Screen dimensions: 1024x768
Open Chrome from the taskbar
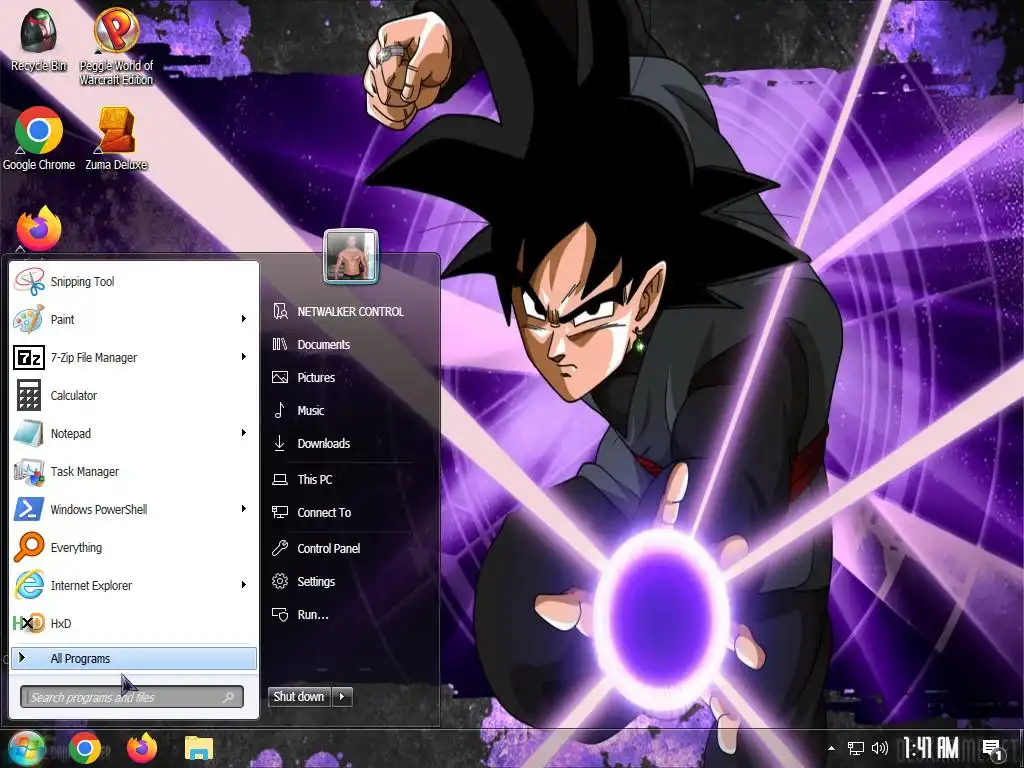click(x=85, y=748)
